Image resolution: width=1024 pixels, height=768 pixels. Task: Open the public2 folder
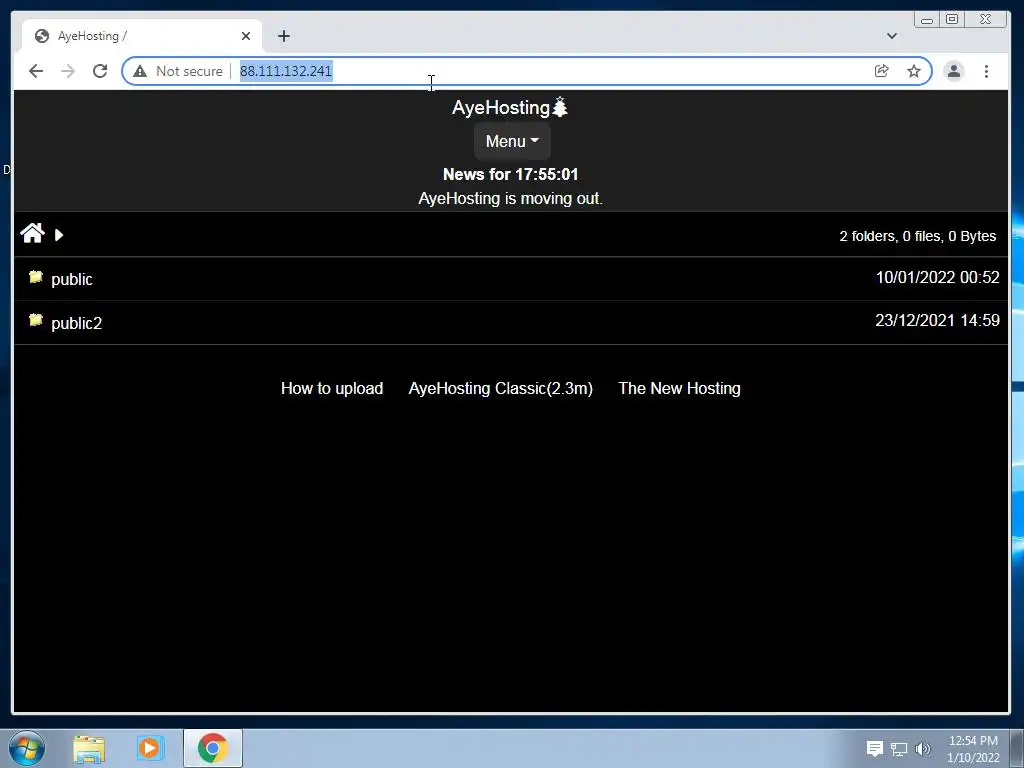tap(76, 323)
